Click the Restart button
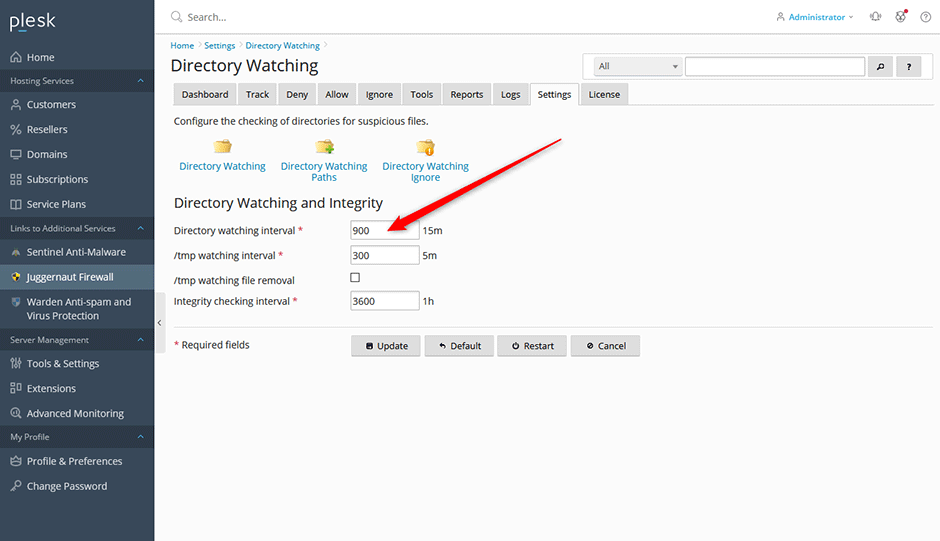 click(x=532, y=346)
